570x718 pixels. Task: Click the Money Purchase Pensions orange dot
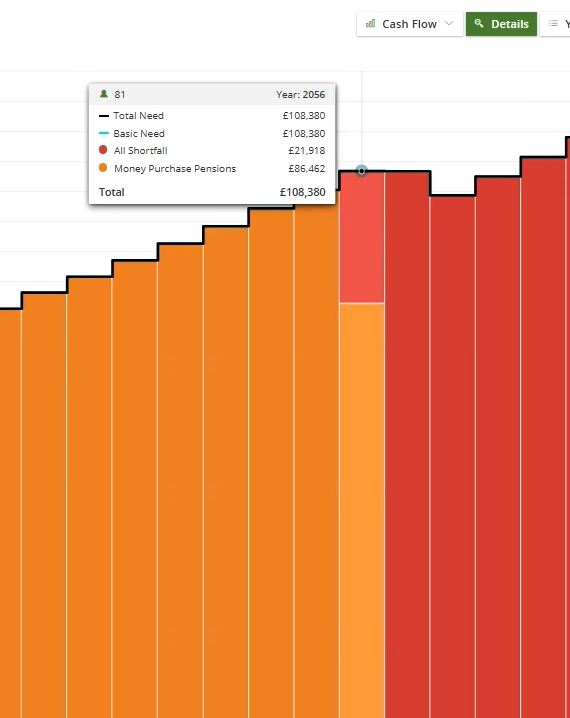(x=103, y=168)
